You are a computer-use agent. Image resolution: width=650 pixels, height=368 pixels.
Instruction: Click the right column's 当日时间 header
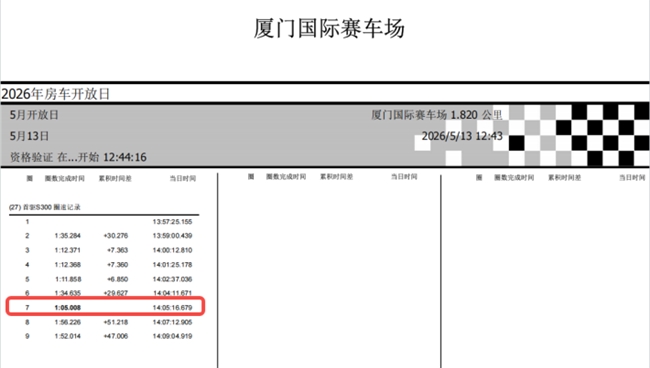632,178
